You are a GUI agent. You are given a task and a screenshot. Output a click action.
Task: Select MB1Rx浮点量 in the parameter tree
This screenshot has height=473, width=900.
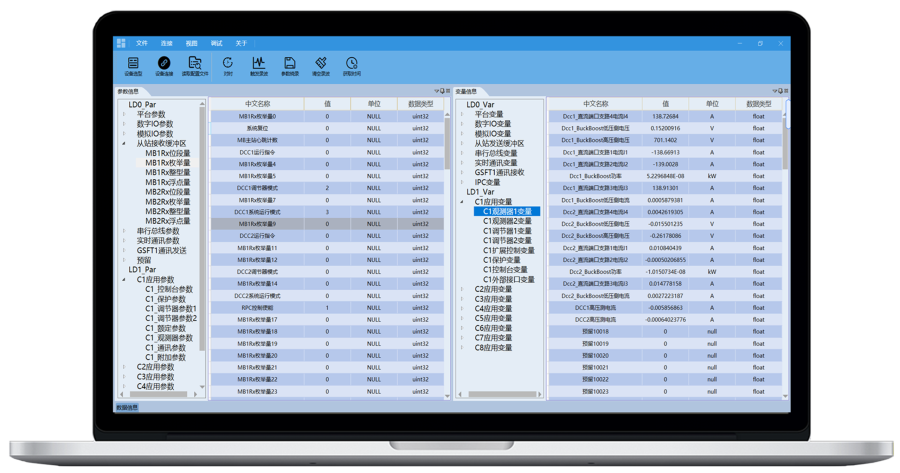click(168, 182)
